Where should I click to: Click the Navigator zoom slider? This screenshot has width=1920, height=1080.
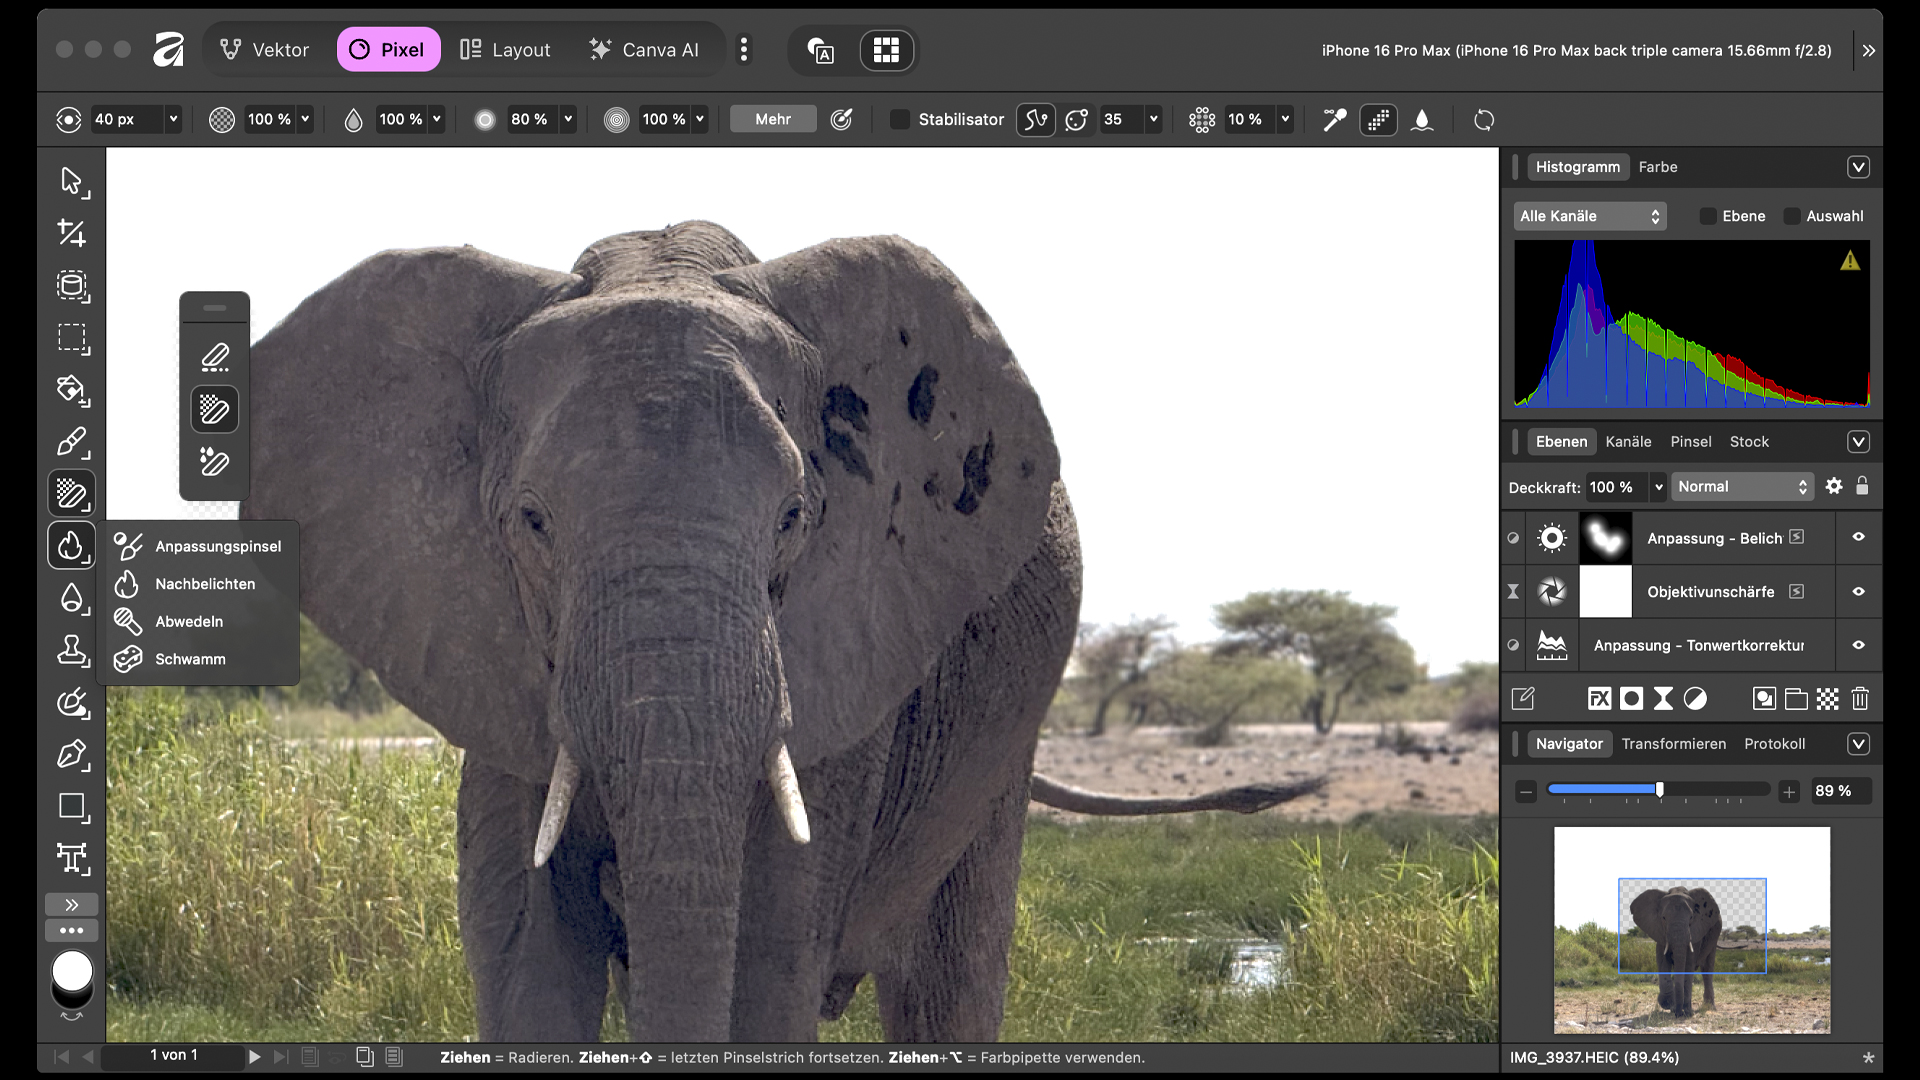[1658, 791]
